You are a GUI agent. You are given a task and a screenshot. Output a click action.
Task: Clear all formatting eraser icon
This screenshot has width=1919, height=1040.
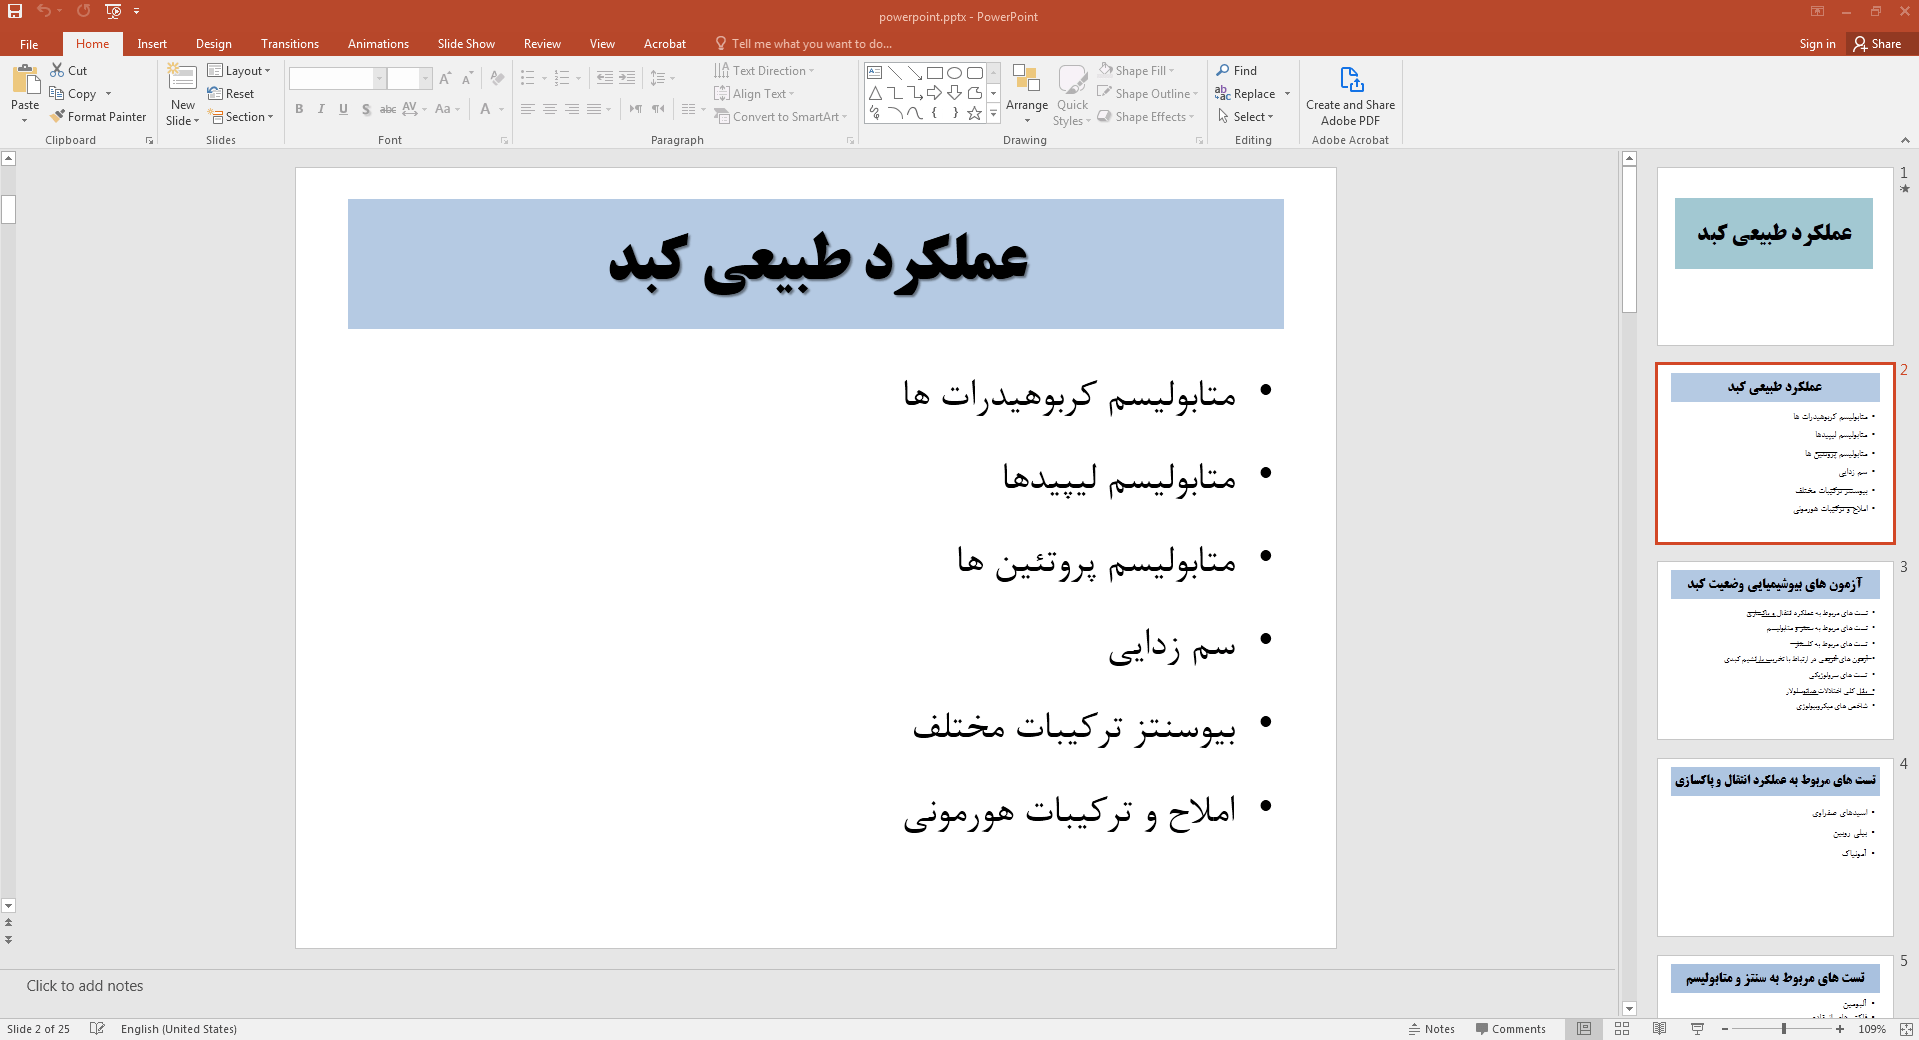click(497, 78)
